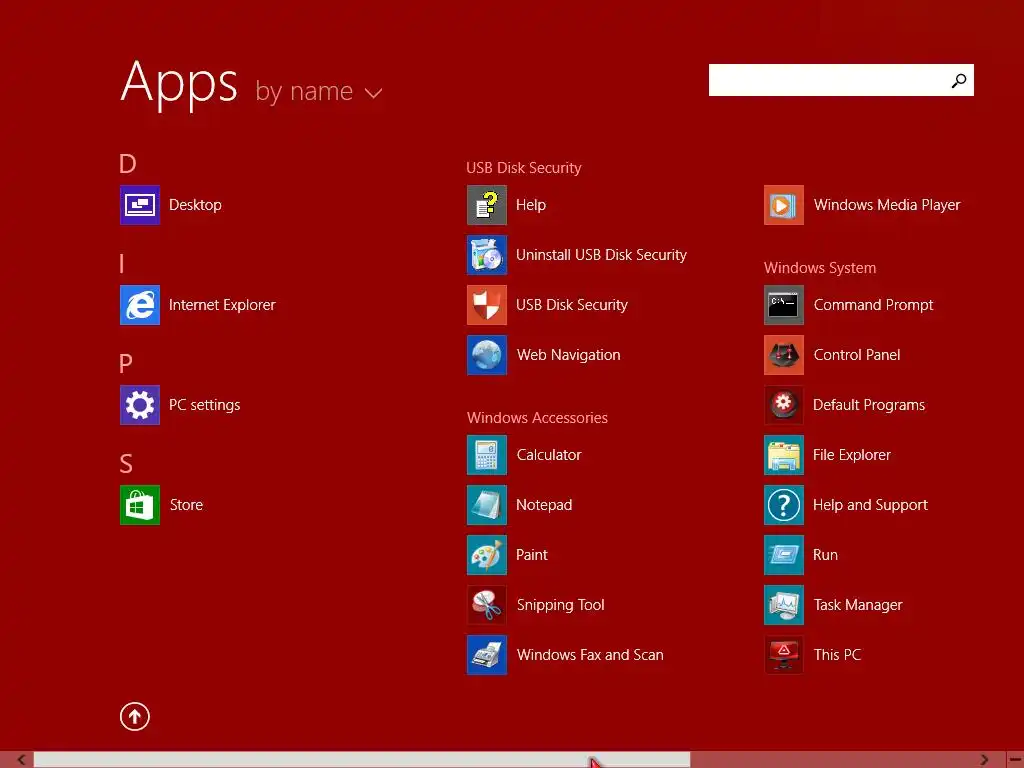The height and width of the screenshot is (768, 1024).
Task: Click the search magnifier icon
Action: 959,80
